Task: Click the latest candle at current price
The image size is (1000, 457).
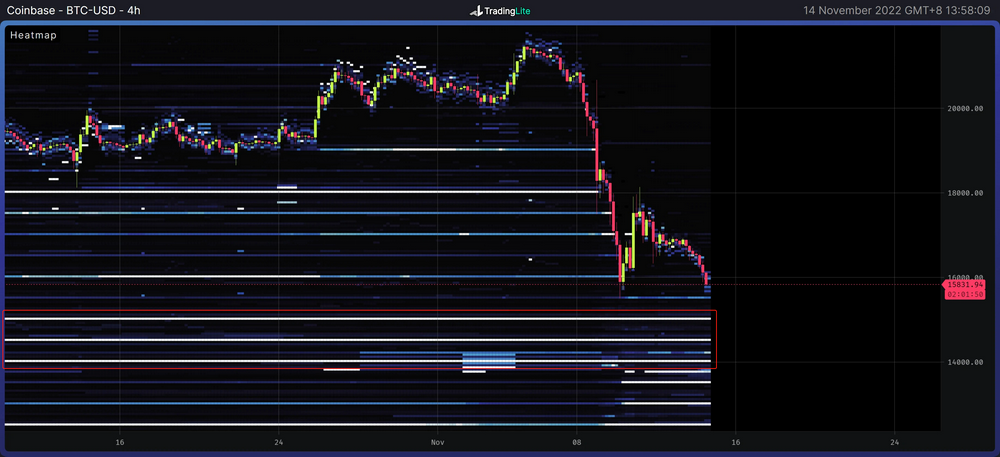Action: tap(707, 281)
